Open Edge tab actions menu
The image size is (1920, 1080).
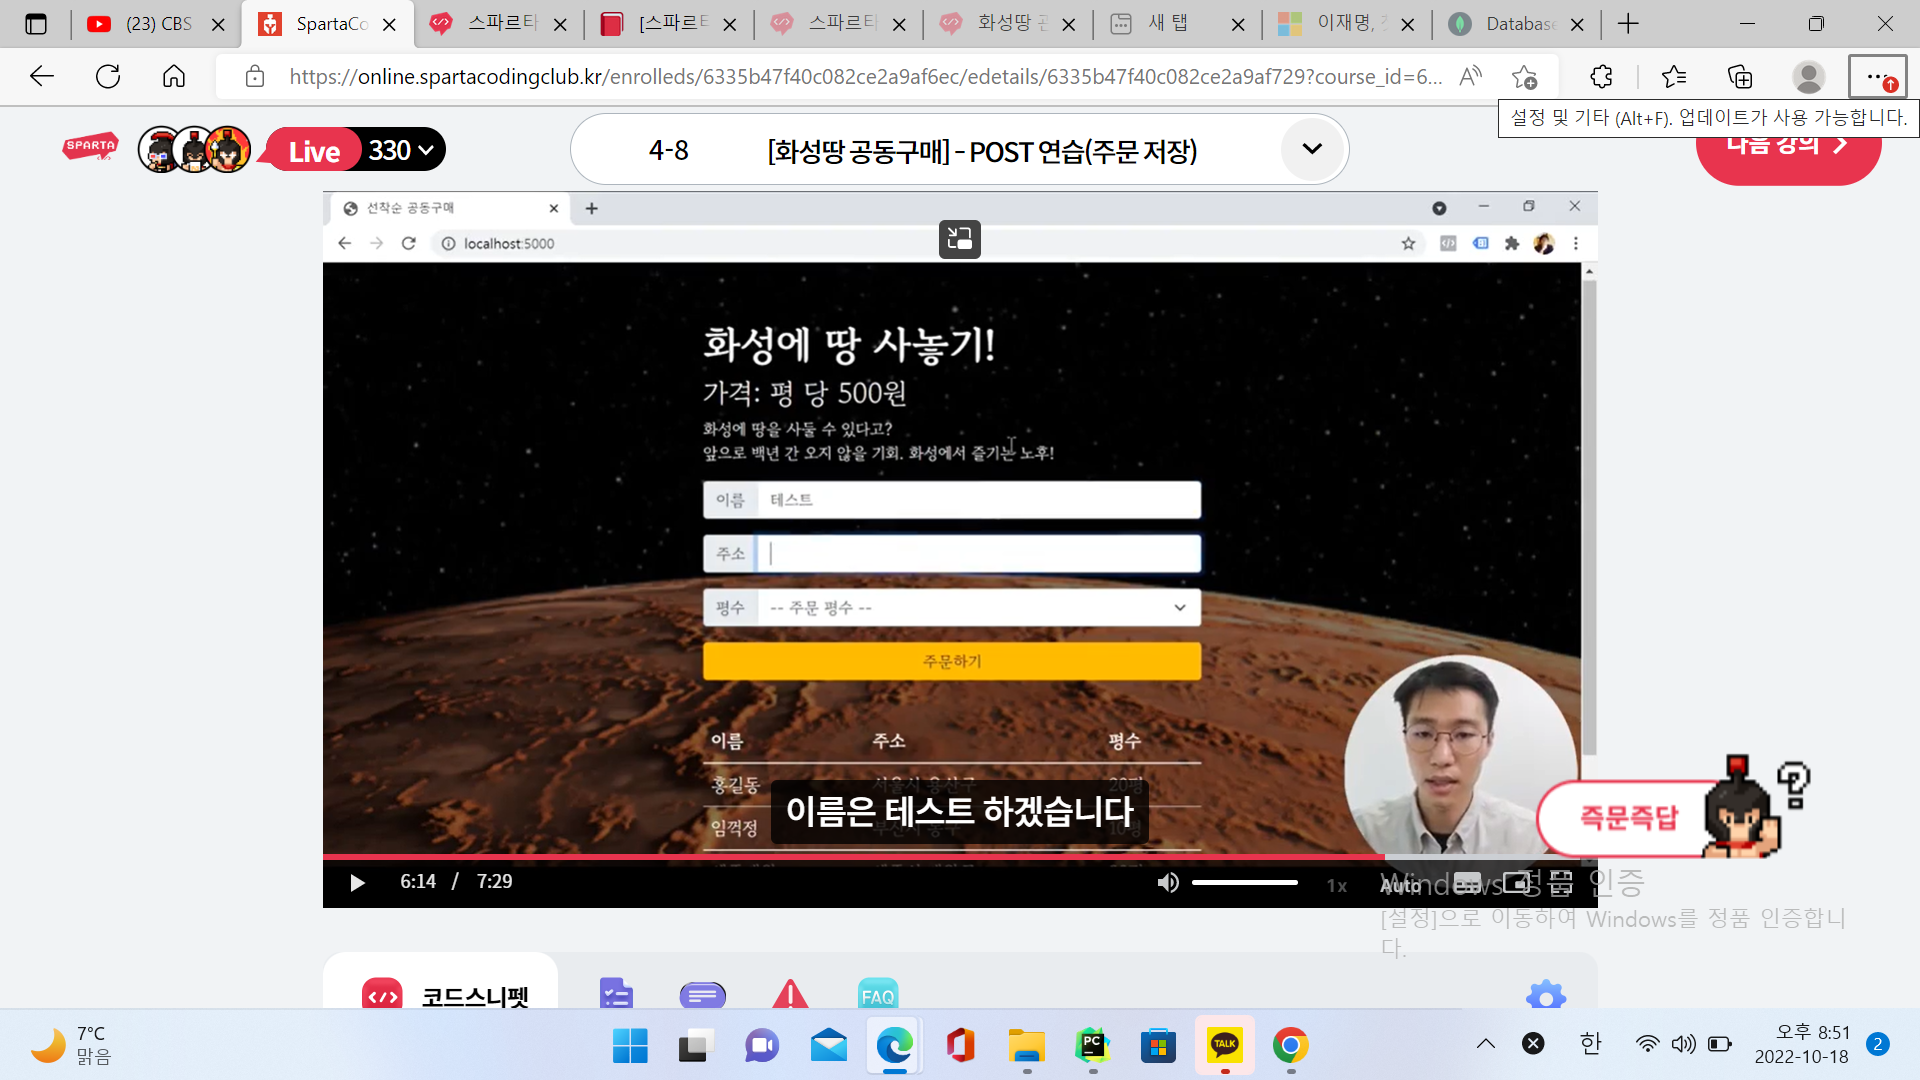36,24
